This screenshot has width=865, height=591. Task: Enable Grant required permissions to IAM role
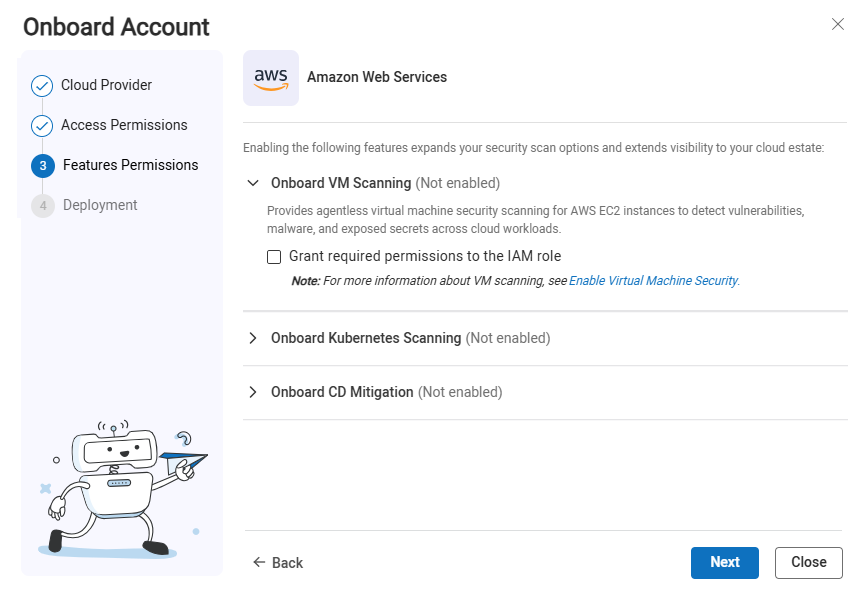[274, 257]
